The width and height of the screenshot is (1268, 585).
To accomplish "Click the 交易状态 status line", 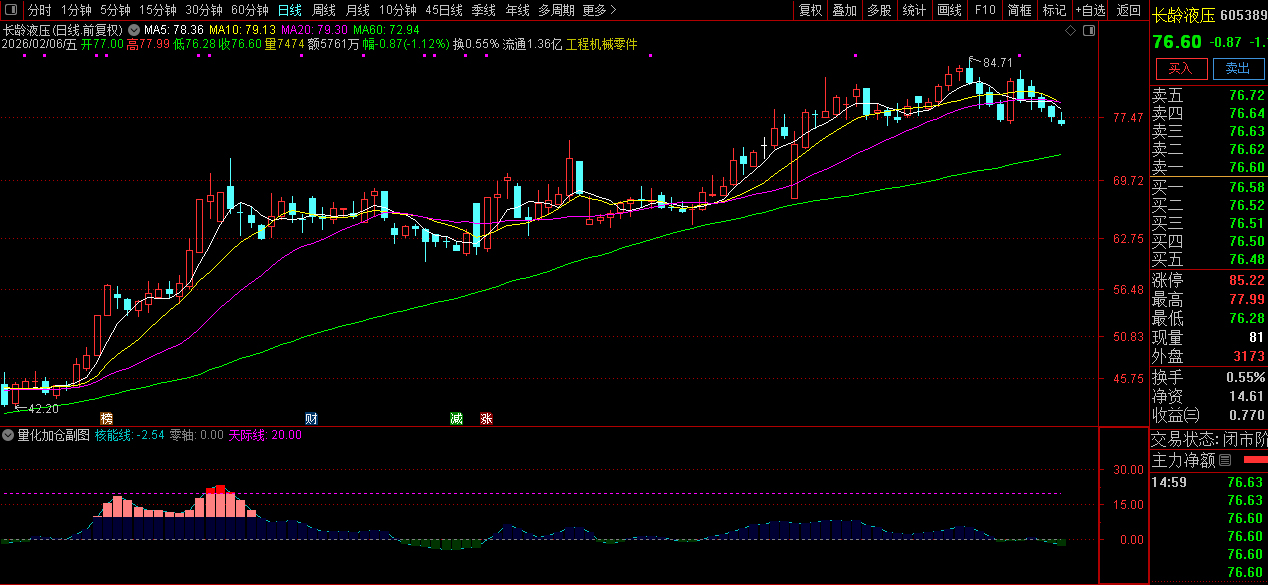I will point(1209,439).
